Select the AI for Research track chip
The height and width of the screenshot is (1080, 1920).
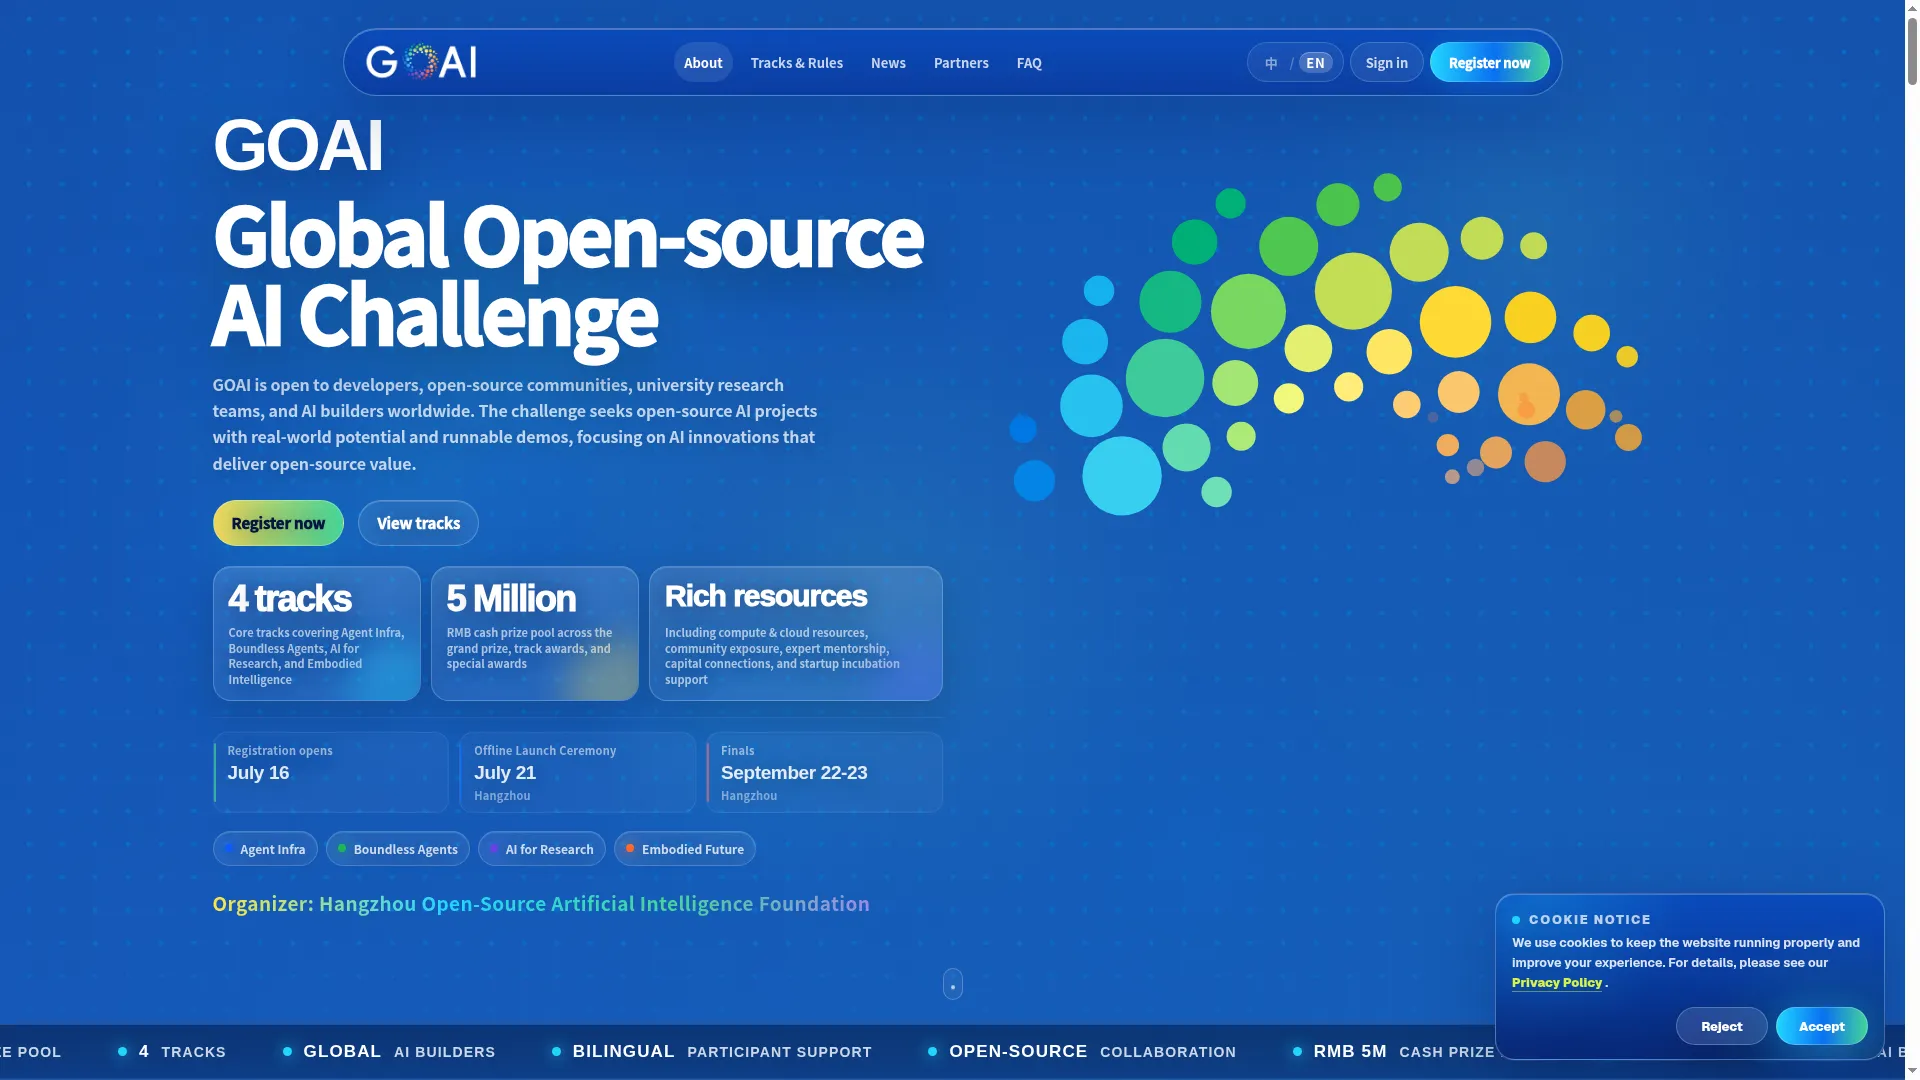[542, 849]
